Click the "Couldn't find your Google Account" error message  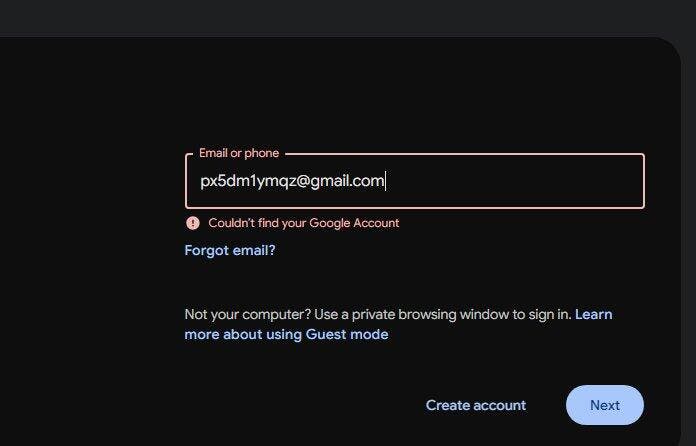pyautogui.click(x=303, y=223)
